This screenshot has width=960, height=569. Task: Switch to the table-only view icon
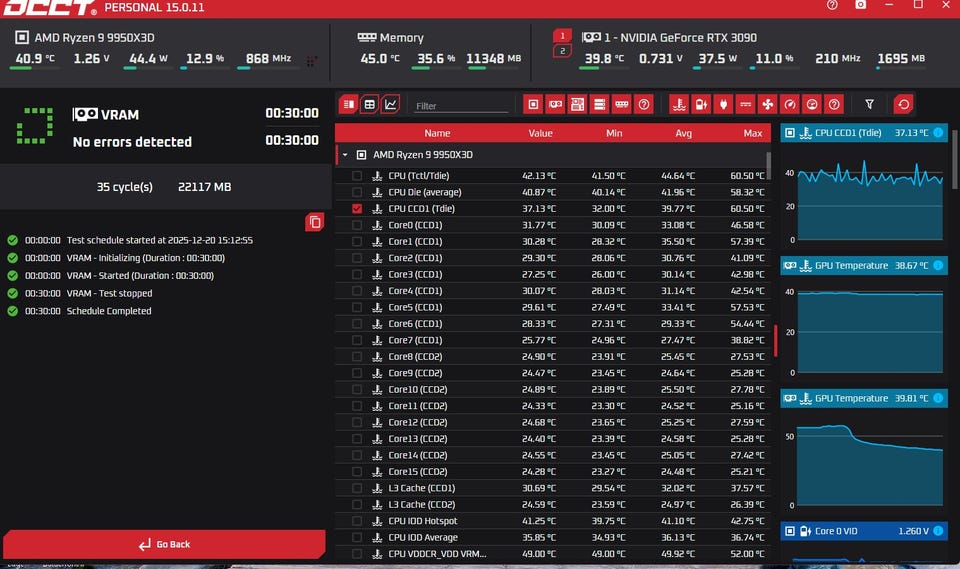point(369,104)
